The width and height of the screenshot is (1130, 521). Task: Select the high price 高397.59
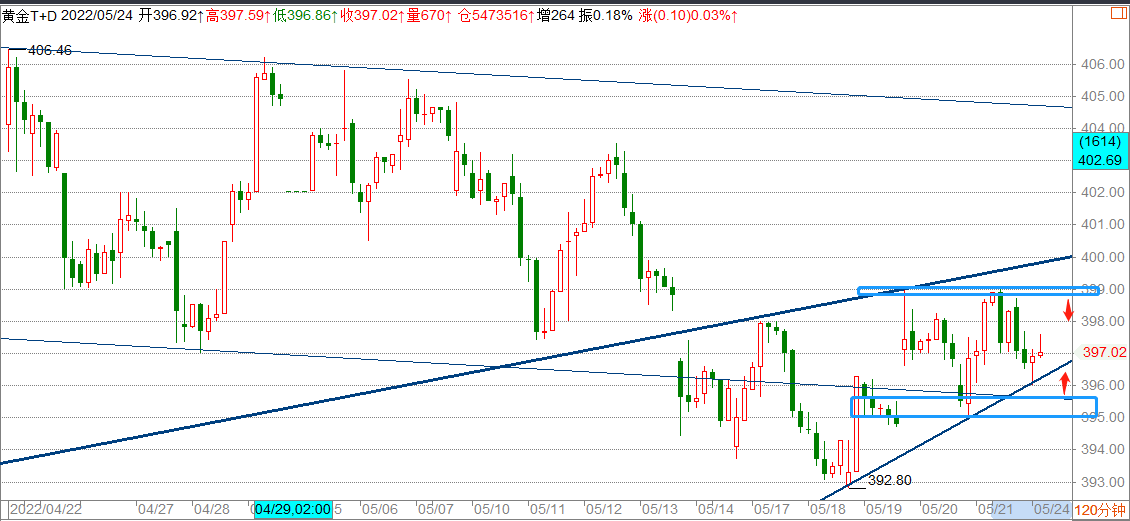pos(239,15)
